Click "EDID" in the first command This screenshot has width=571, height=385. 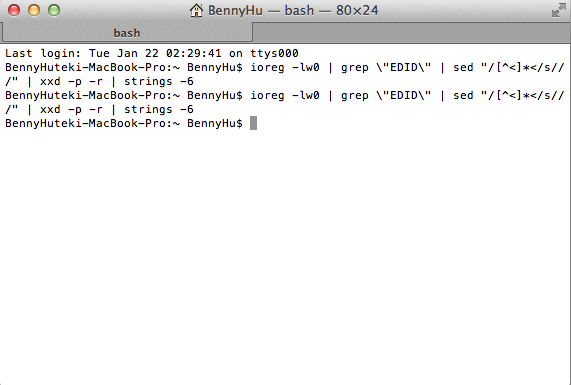[x=403, y=67]
